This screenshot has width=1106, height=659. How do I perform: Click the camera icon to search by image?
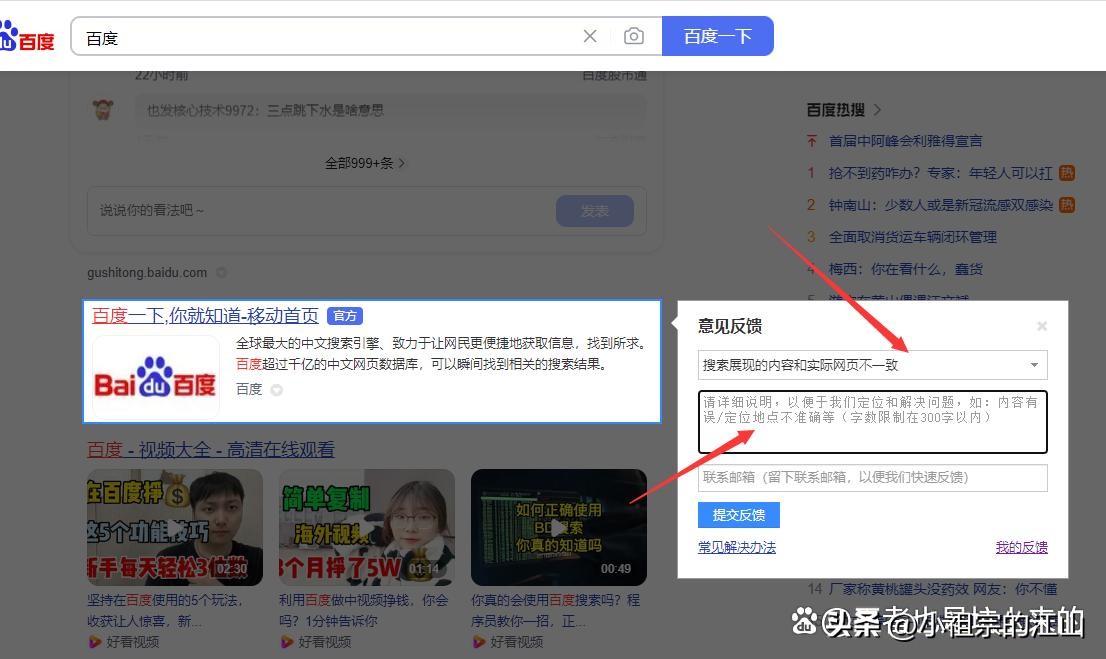(634, 35)
